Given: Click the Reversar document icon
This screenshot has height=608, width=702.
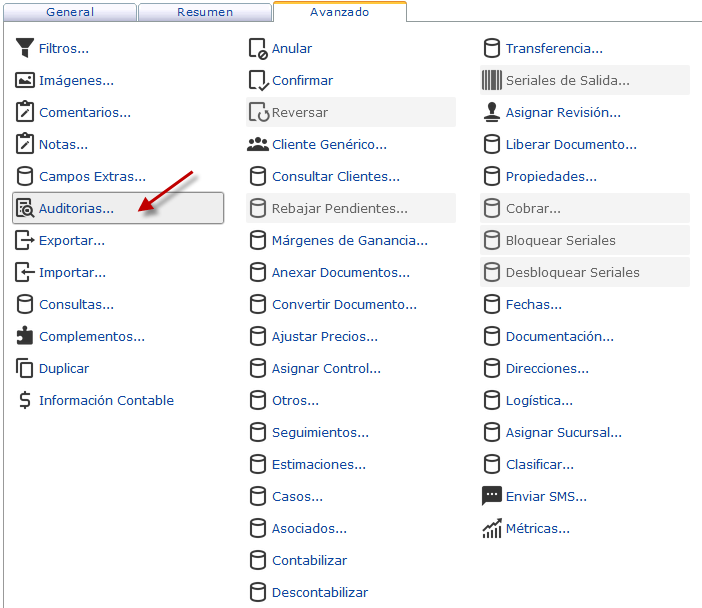Looking at the screenshot, I should pos(259,112).
